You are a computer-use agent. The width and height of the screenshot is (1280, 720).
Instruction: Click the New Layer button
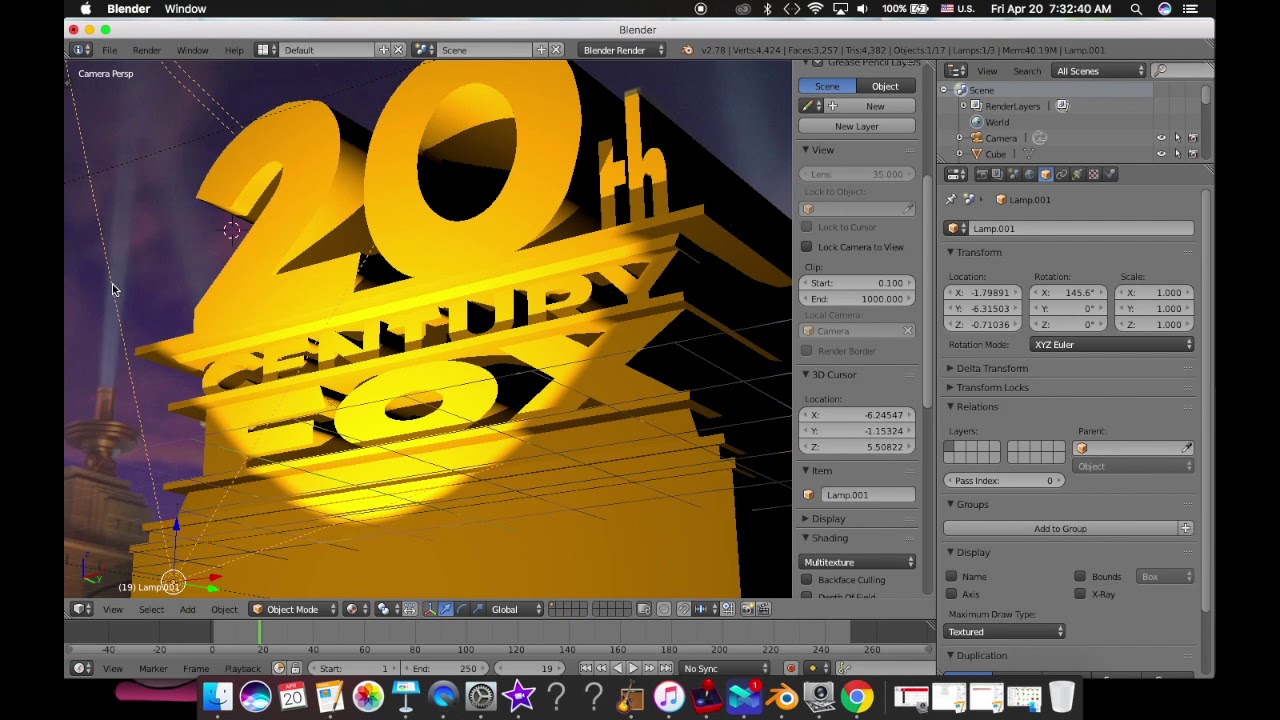tap(857, 126)
